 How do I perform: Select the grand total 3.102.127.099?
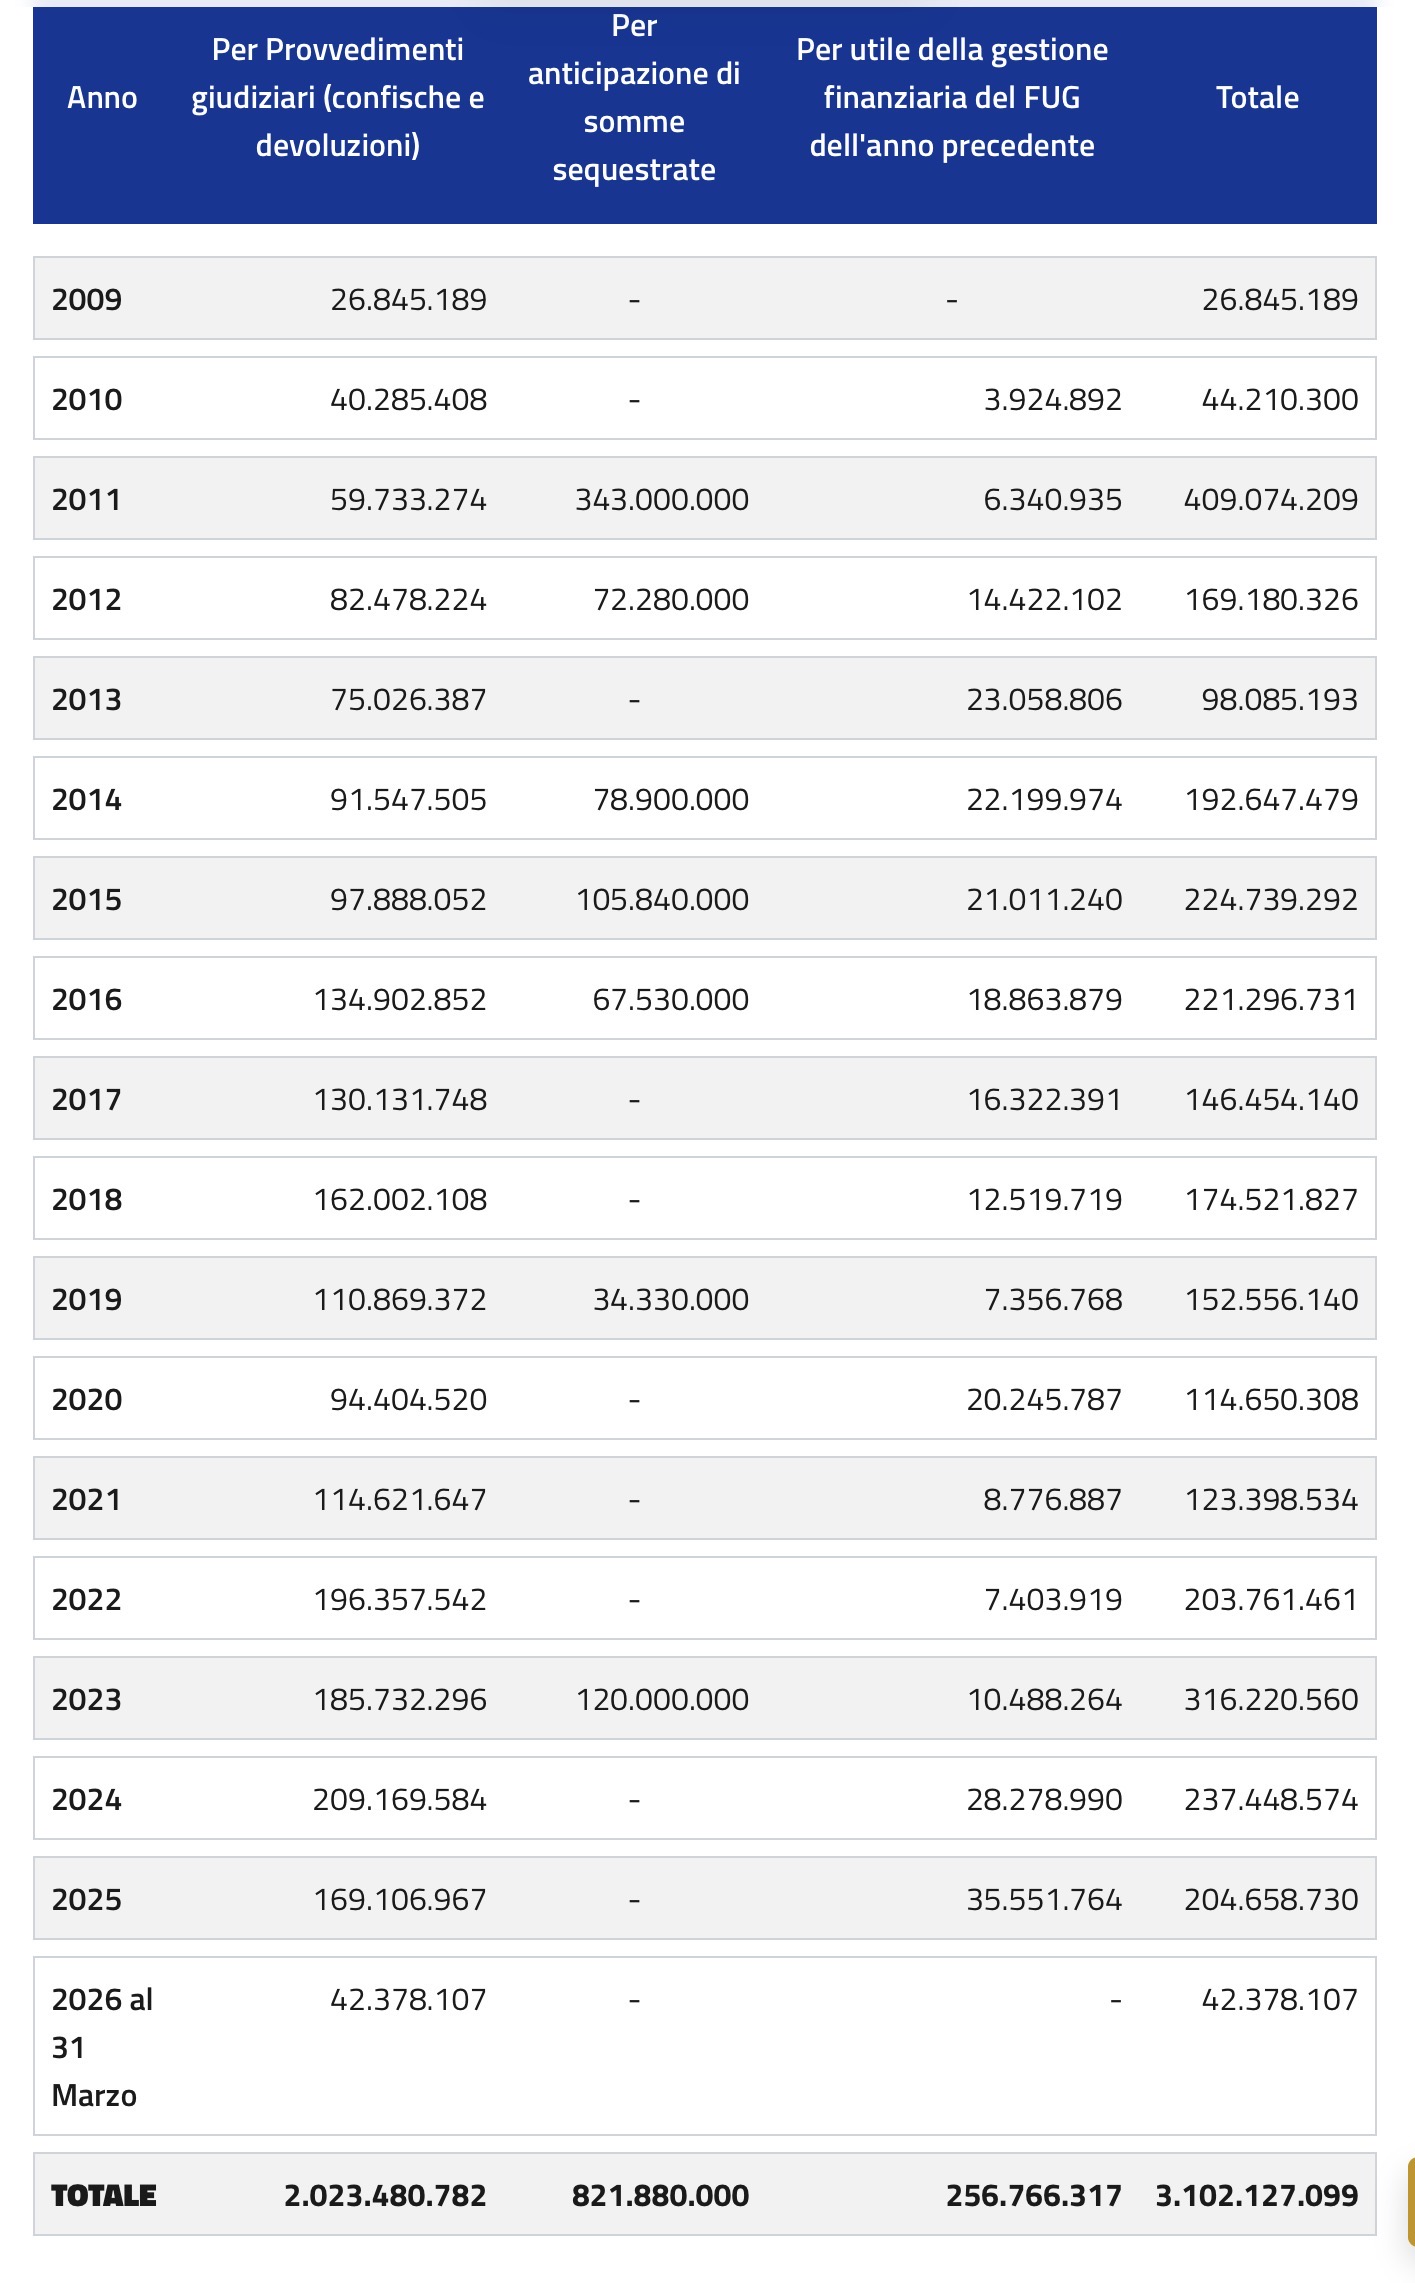1256,2195
